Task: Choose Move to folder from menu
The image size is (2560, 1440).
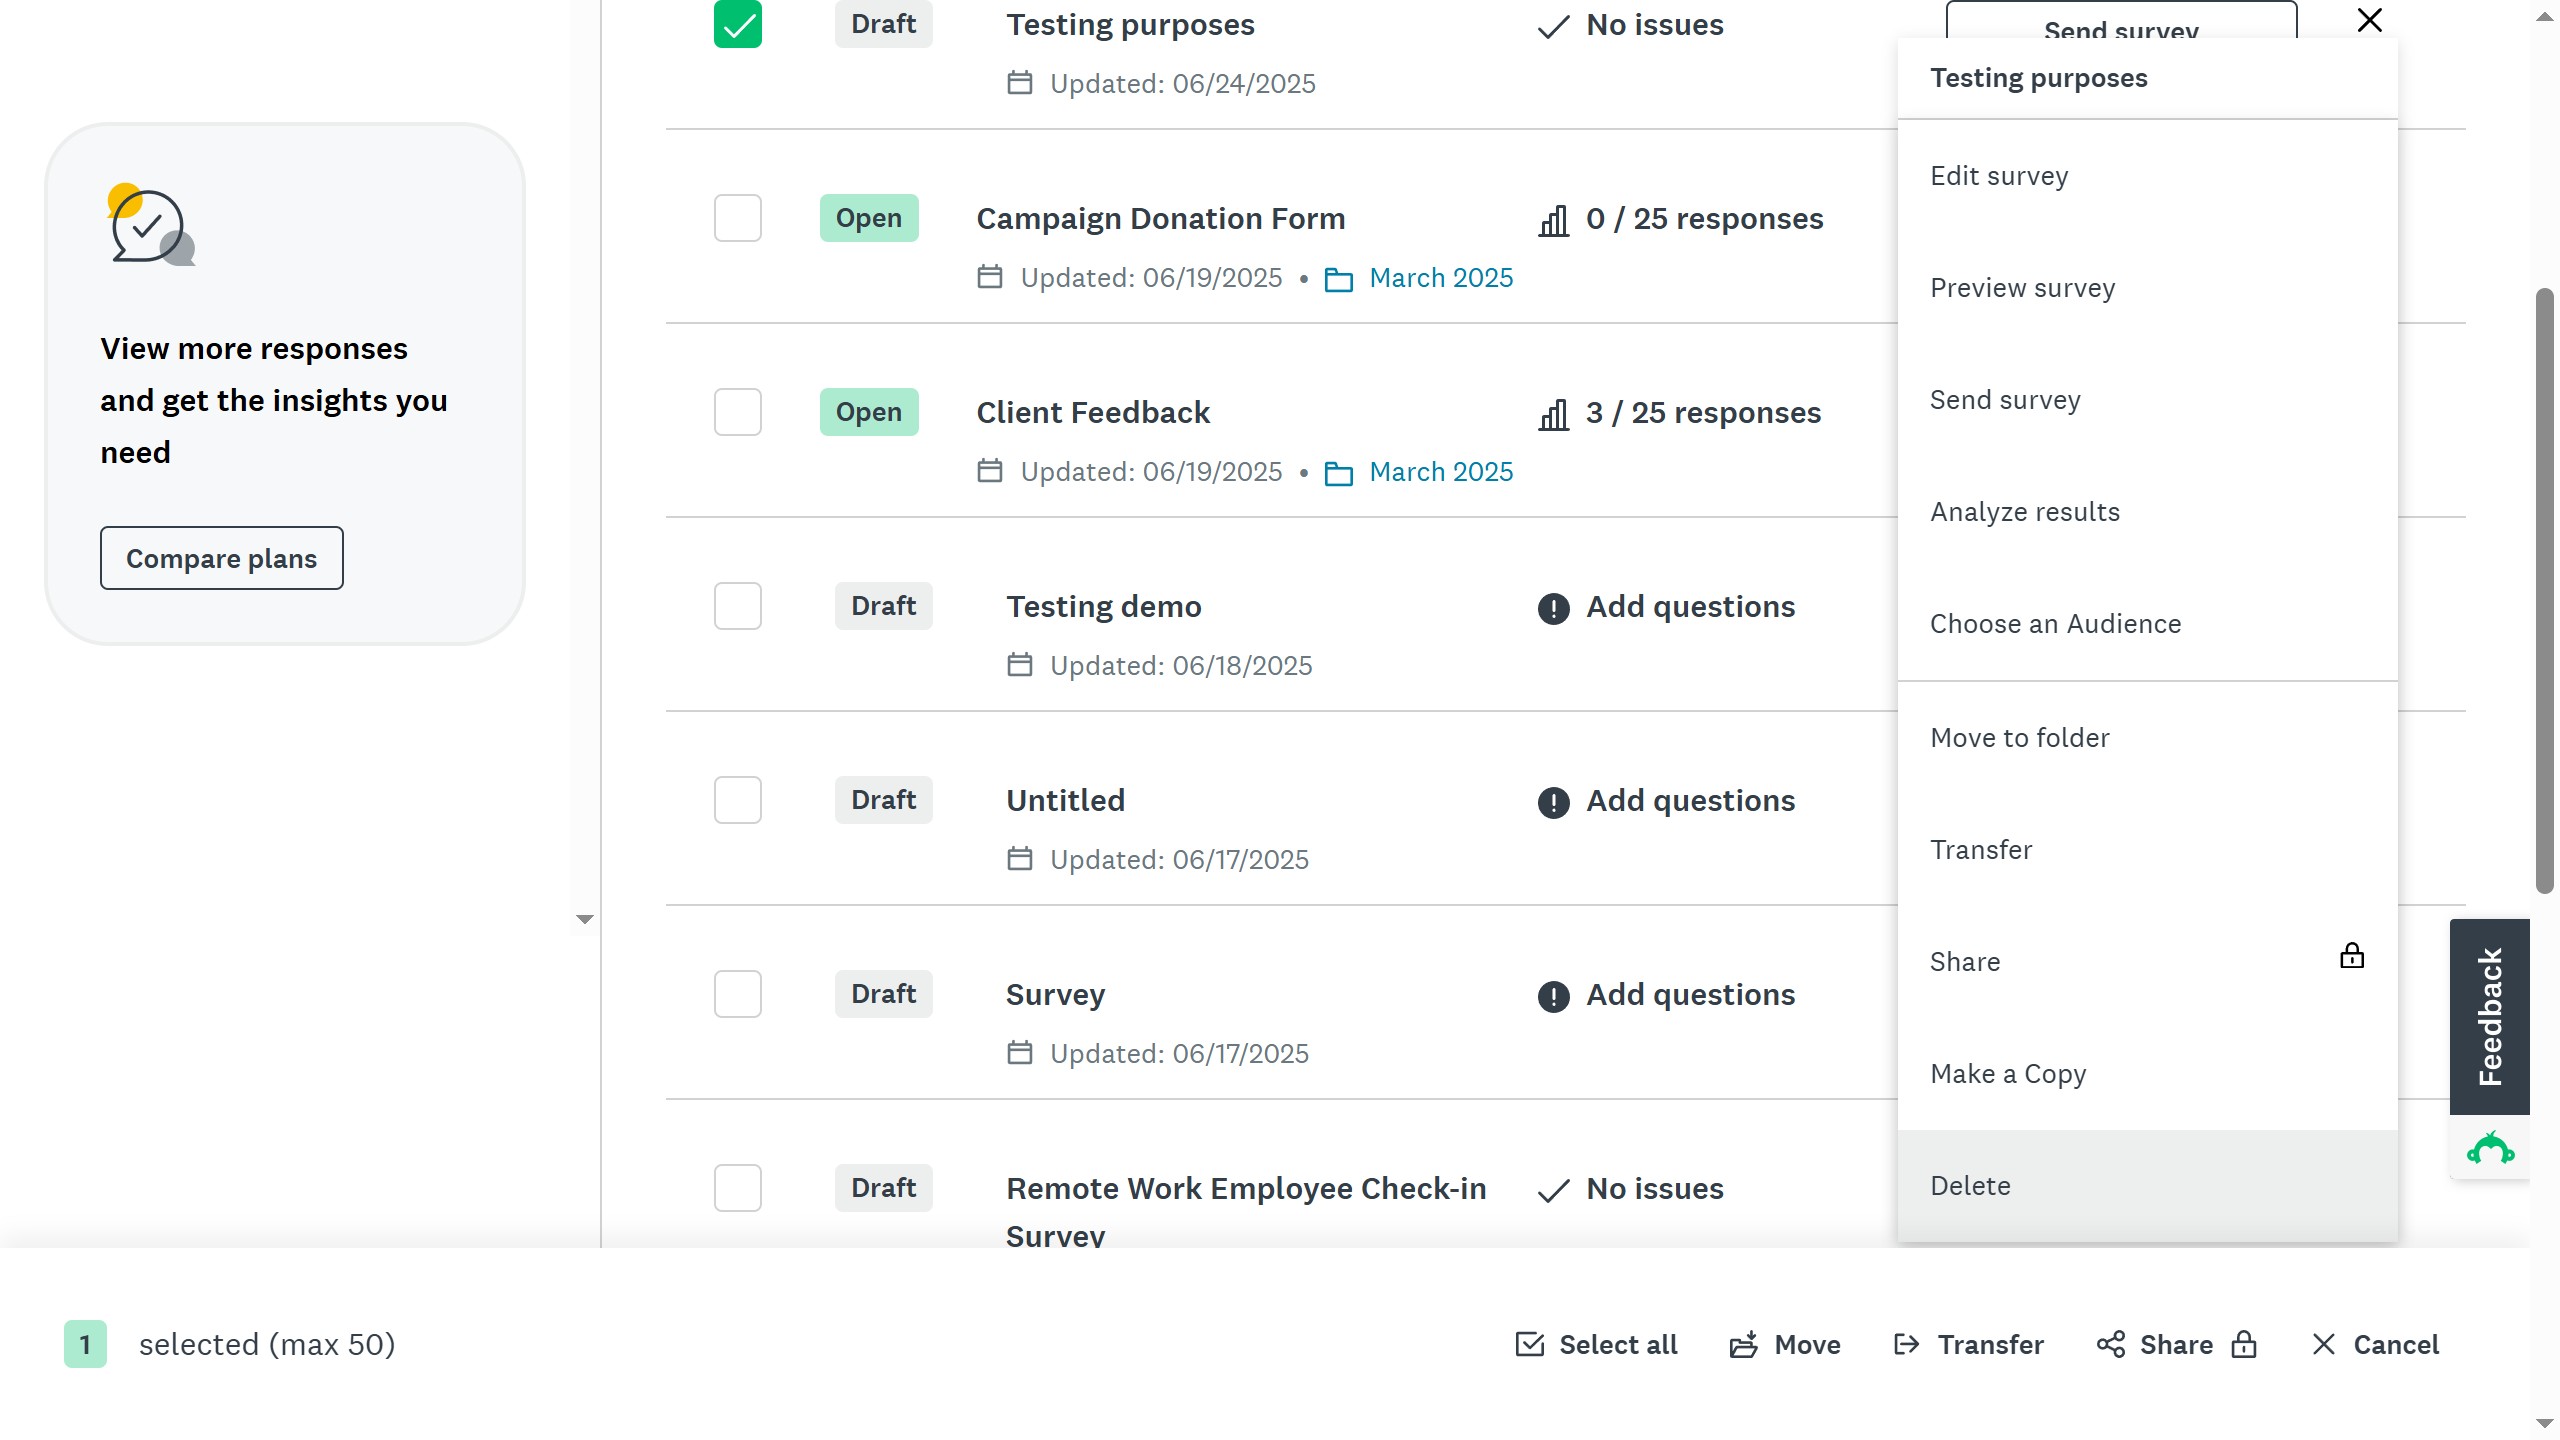Action: (x=2019, y=738)
